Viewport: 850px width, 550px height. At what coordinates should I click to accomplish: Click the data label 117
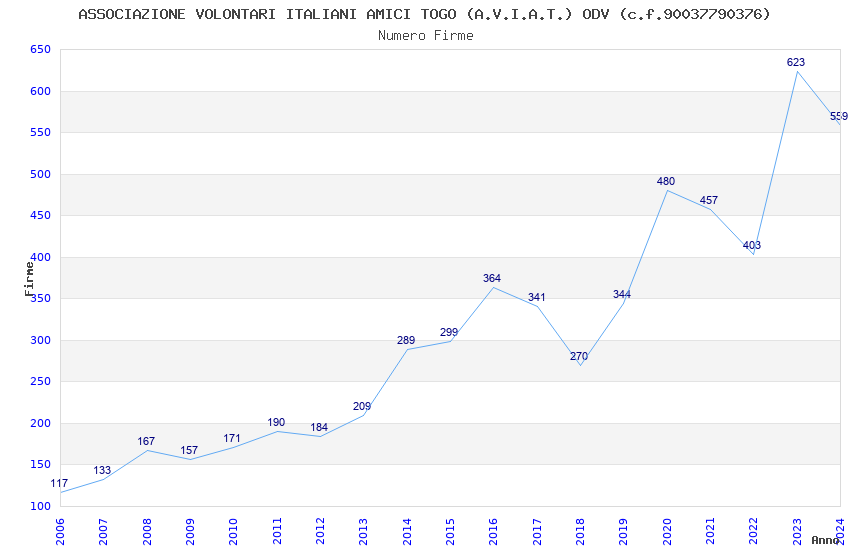pyautogui.click(x=59, y=483)
